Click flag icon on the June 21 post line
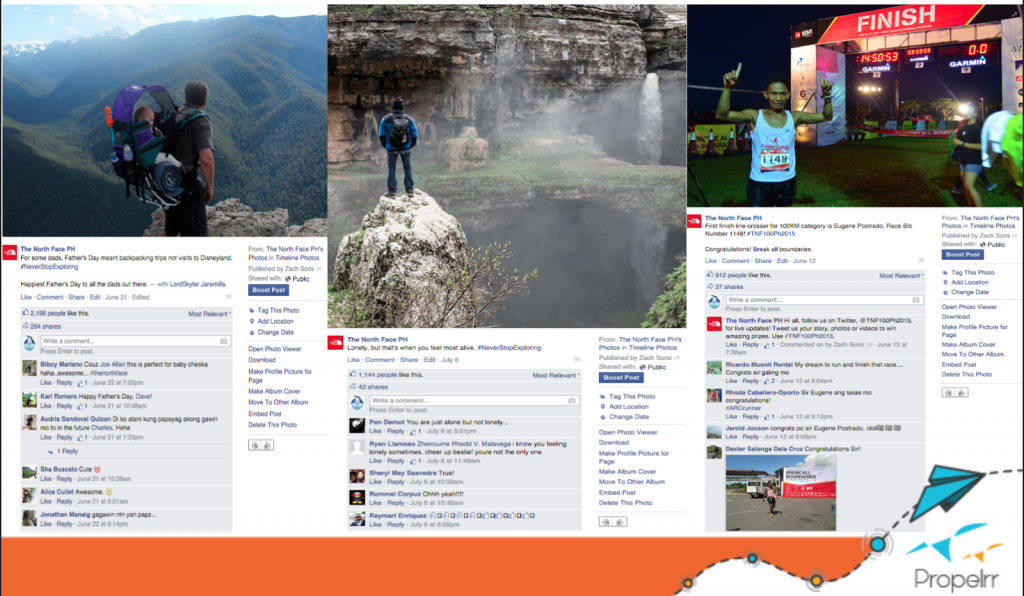The image size is (1024, 596). 229,297
